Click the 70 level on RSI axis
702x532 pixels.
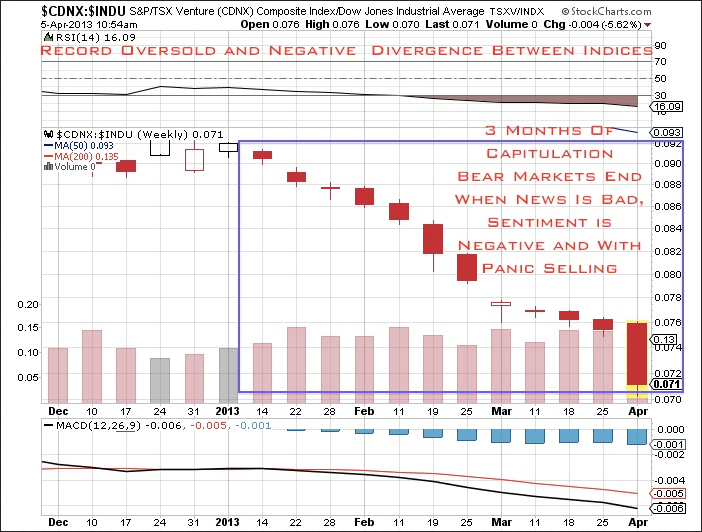tap(660, 61)
